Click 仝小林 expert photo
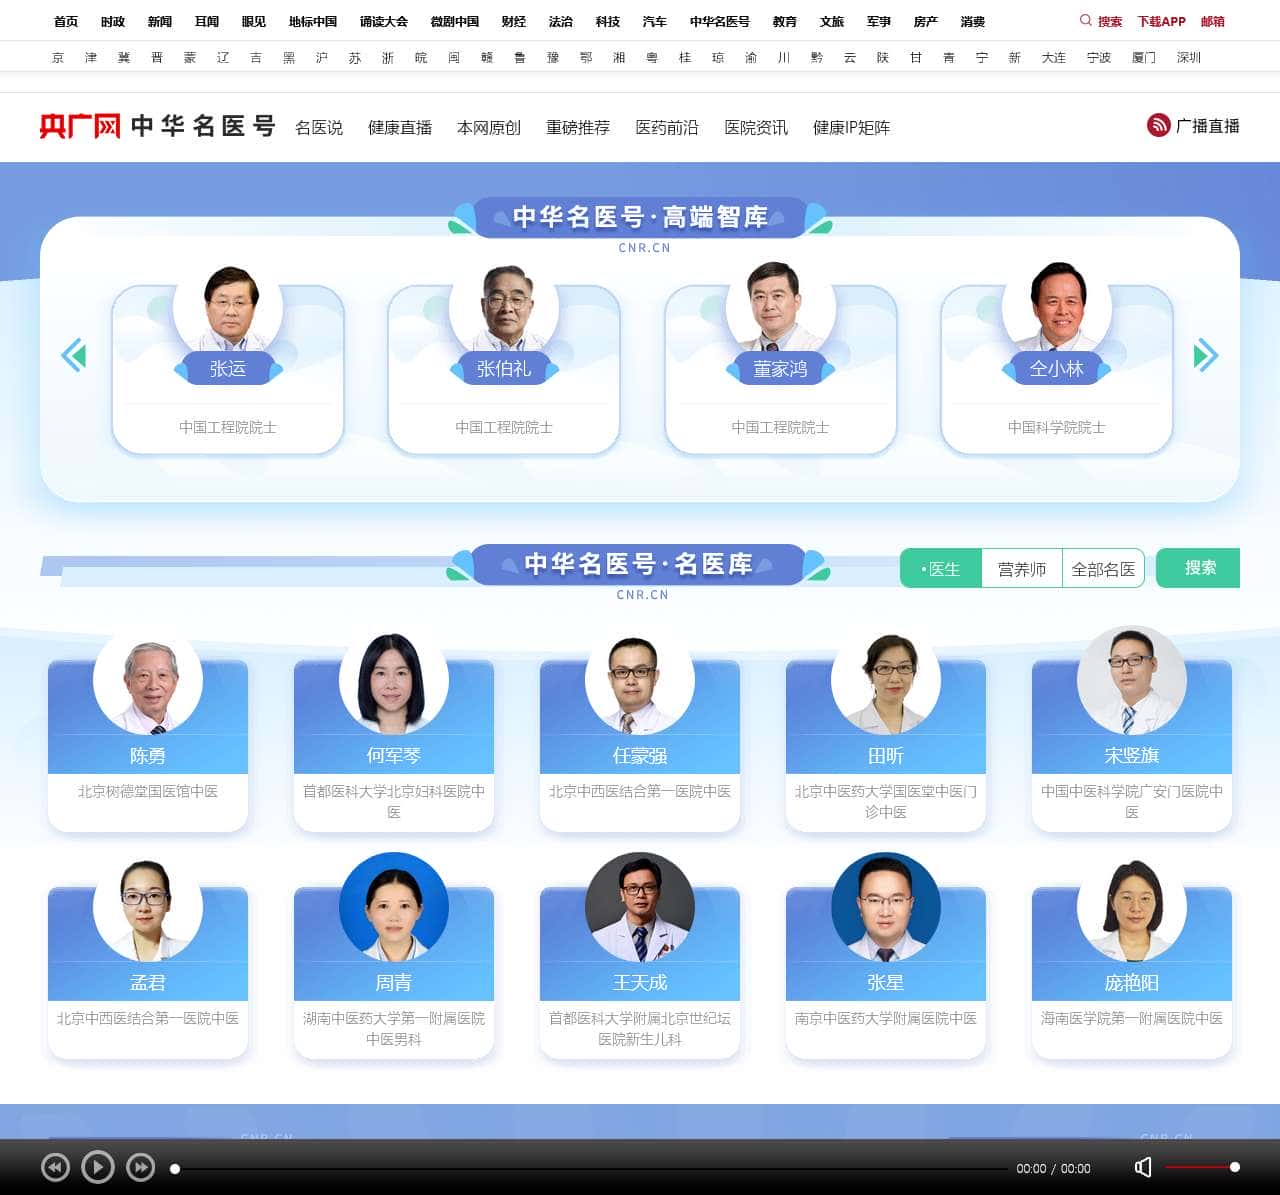Image resolution: width=1280 pixels, height=1195 pixels. click(x=1056, y=306)
